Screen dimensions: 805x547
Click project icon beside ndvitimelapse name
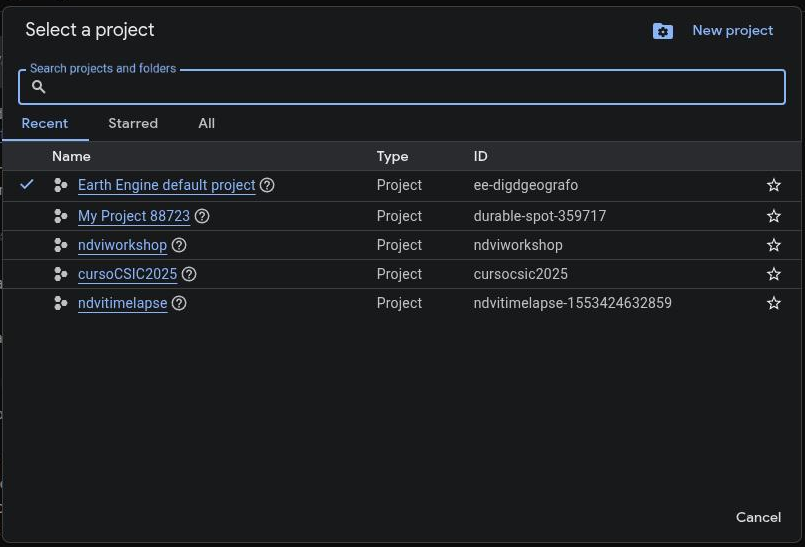(x=61, y=303)
